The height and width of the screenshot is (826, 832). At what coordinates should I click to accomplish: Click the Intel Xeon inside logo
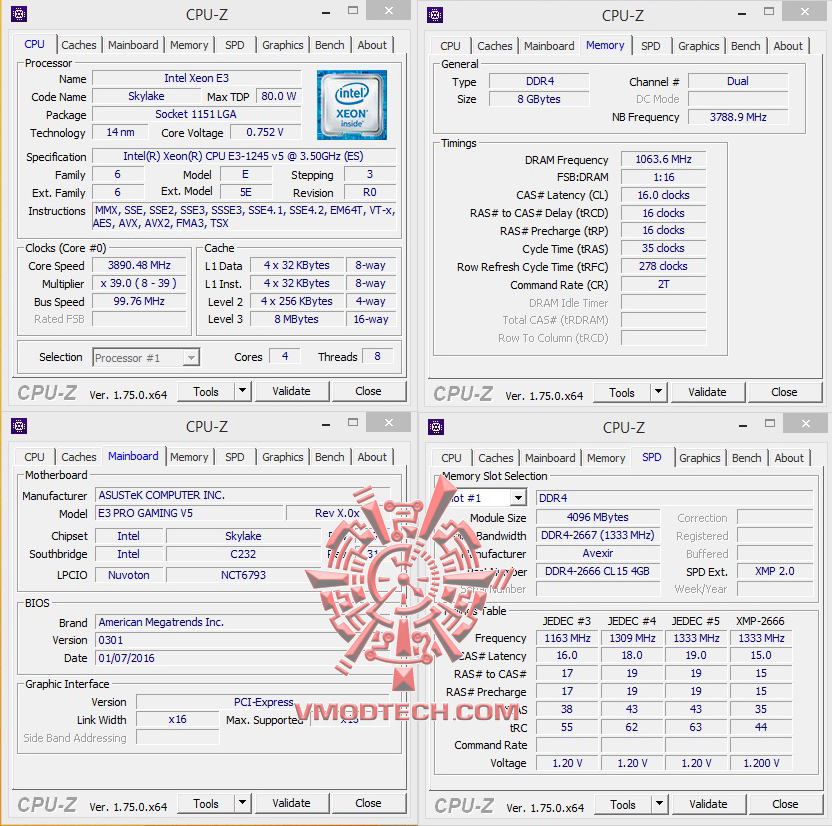coord(351,105)
